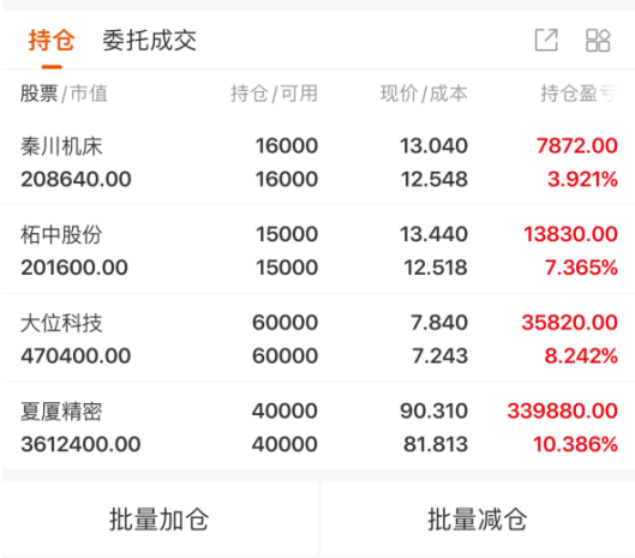The height and width of the screenshot is (558, 635).
Task: Tap the 批量减仓 button
Action: coord(478,520)
